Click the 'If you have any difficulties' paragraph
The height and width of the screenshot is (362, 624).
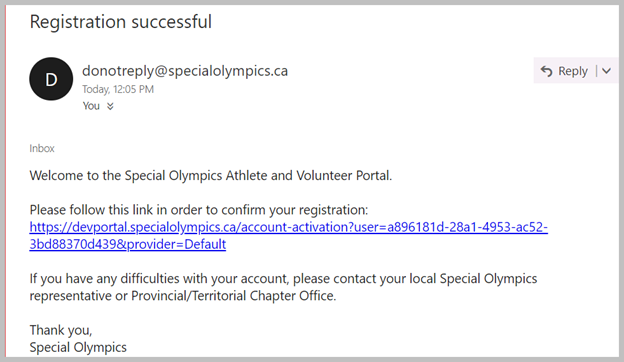[283, 287]
